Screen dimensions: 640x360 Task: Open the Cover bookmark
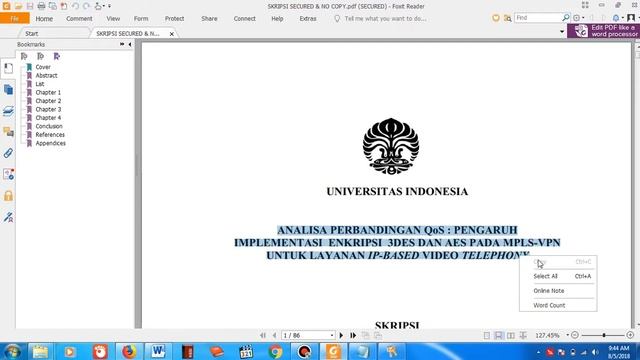point(43,67)
